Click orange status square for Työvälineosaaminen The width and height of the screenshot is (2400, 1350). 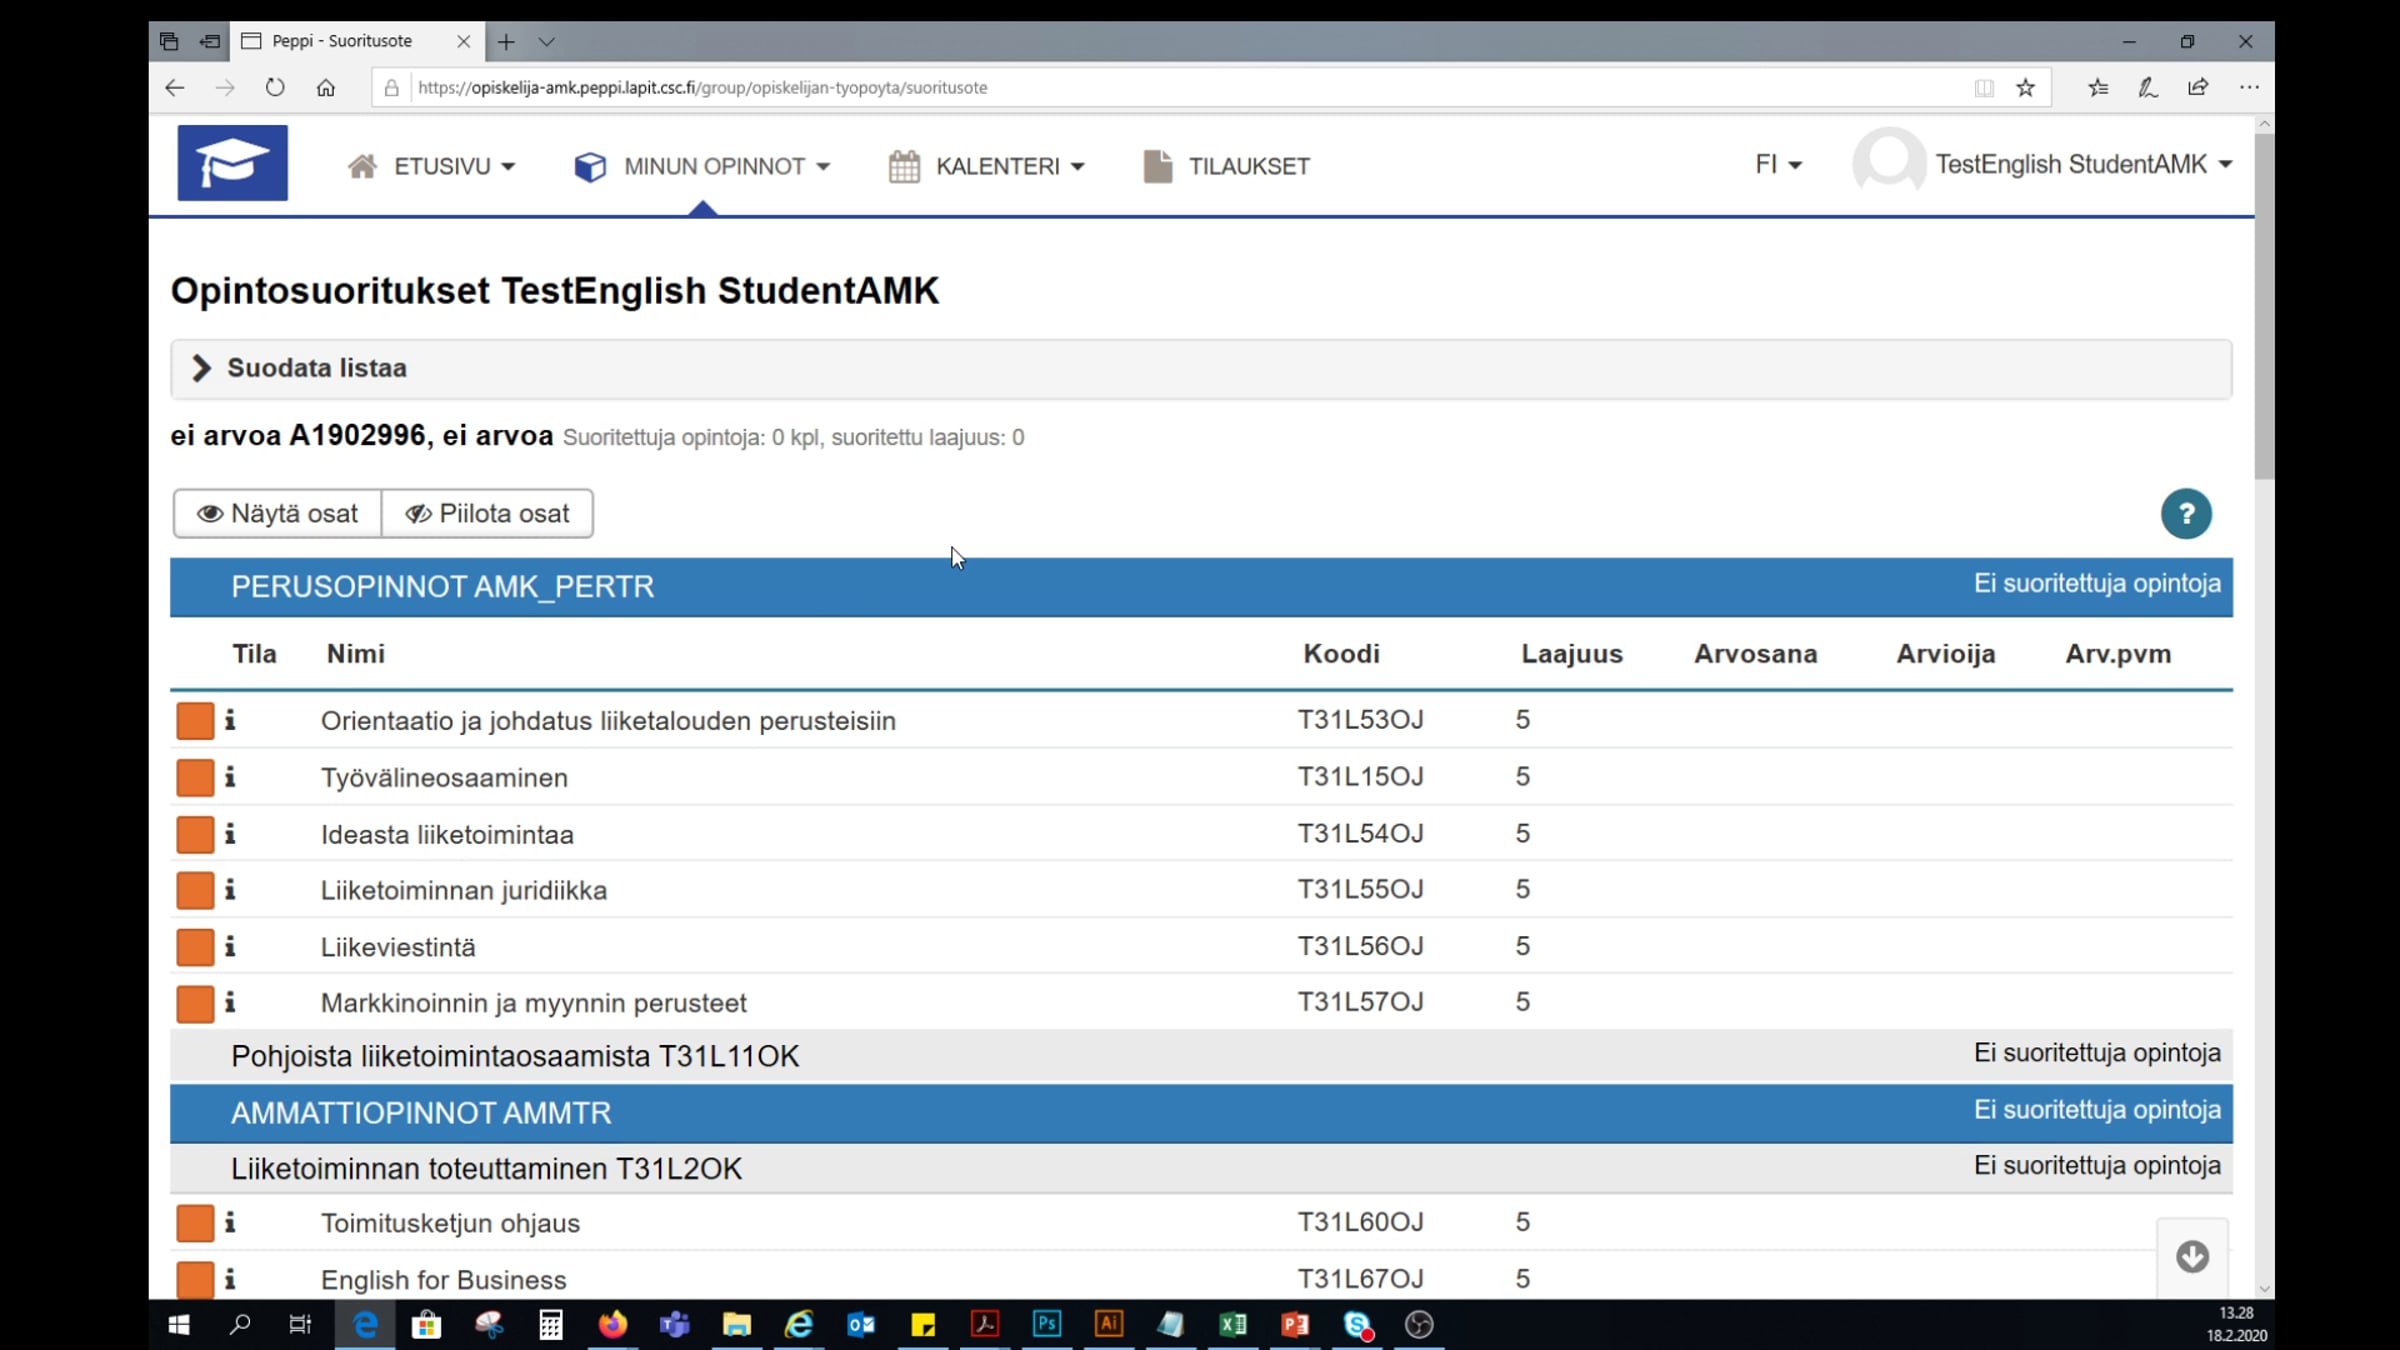[195, 777]
